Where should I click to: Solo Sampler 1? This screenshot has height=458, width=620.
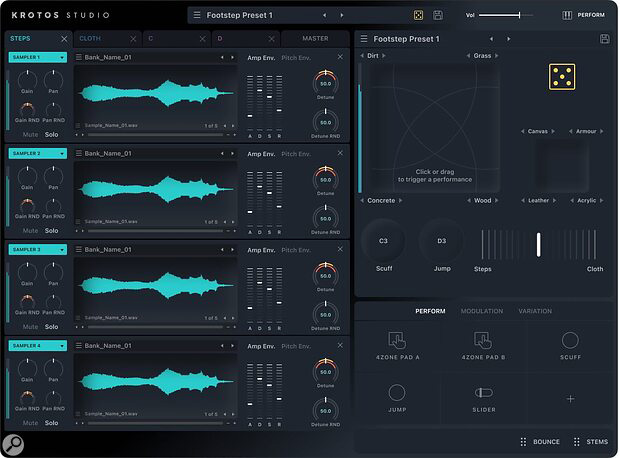pos(51,134)
